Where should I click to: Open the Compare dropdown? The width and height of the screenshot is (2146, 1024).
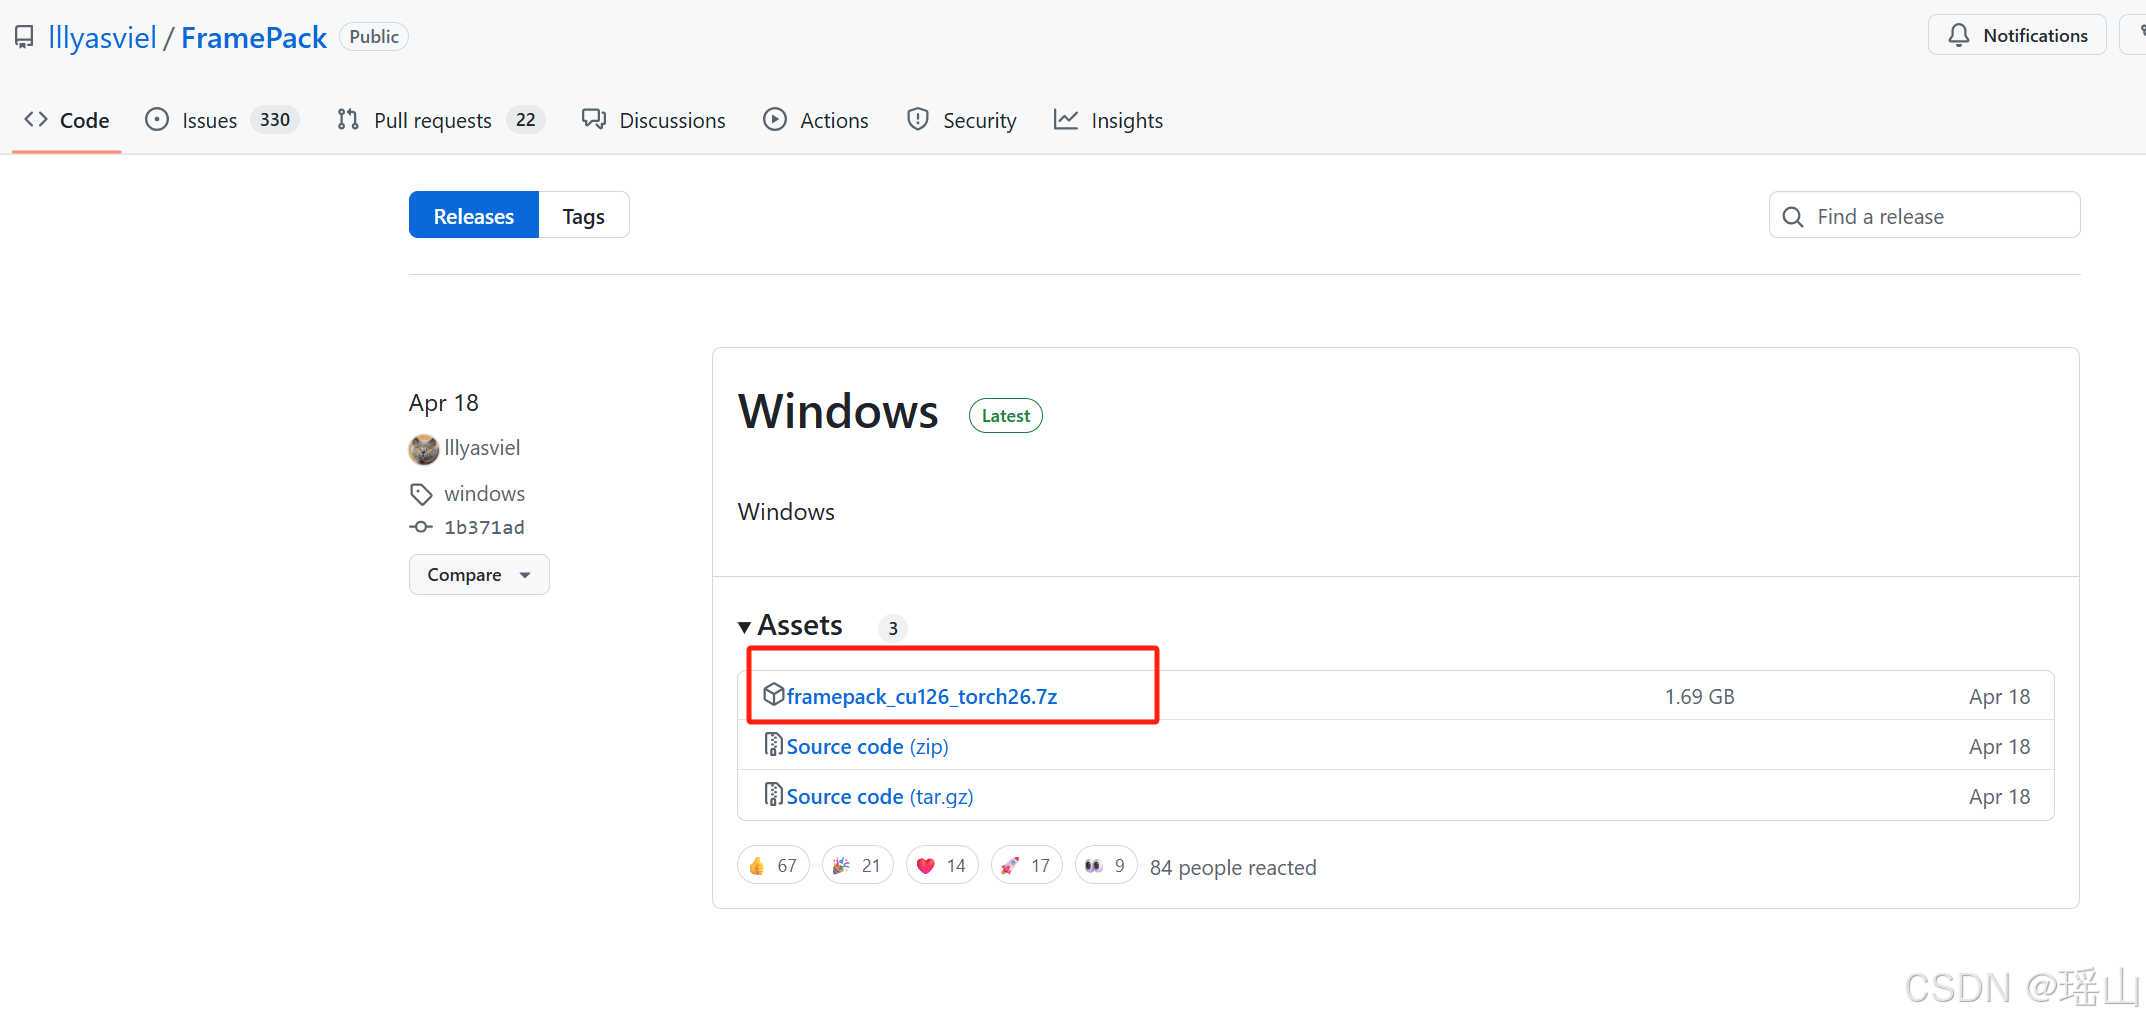click(479, 575)
